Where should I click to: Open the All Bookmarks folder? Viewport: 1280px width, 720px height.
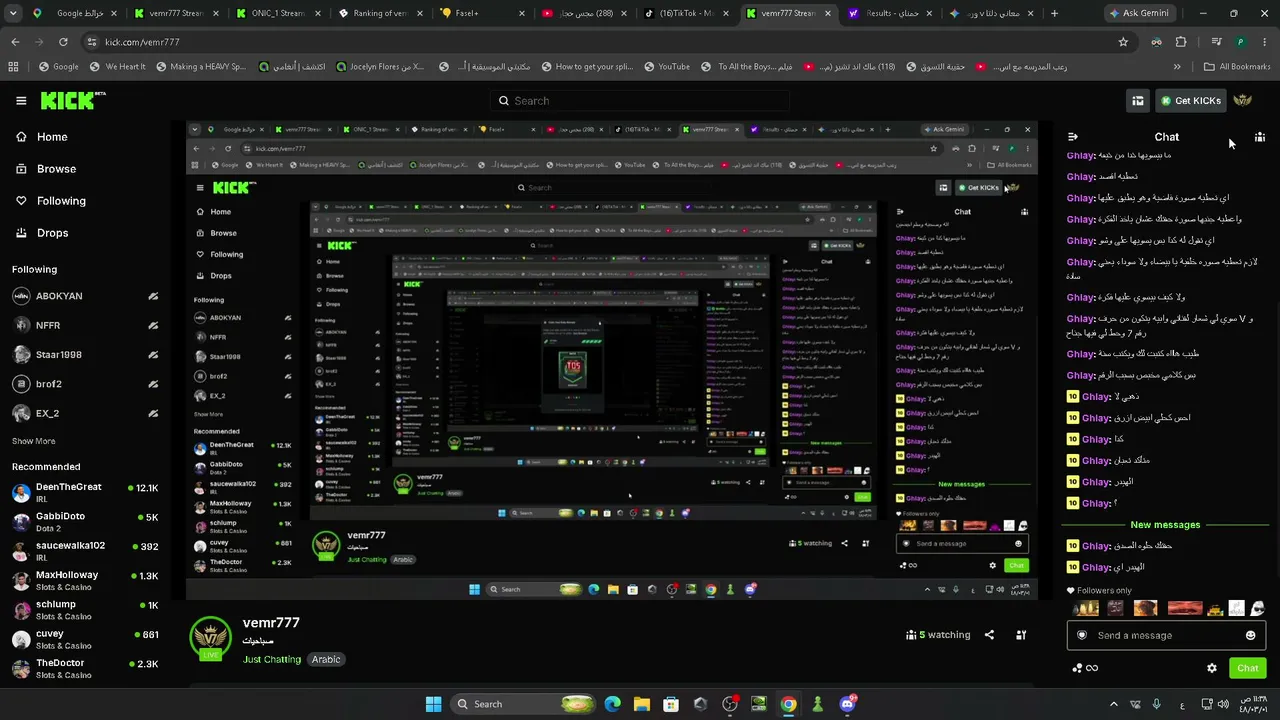1237,67
